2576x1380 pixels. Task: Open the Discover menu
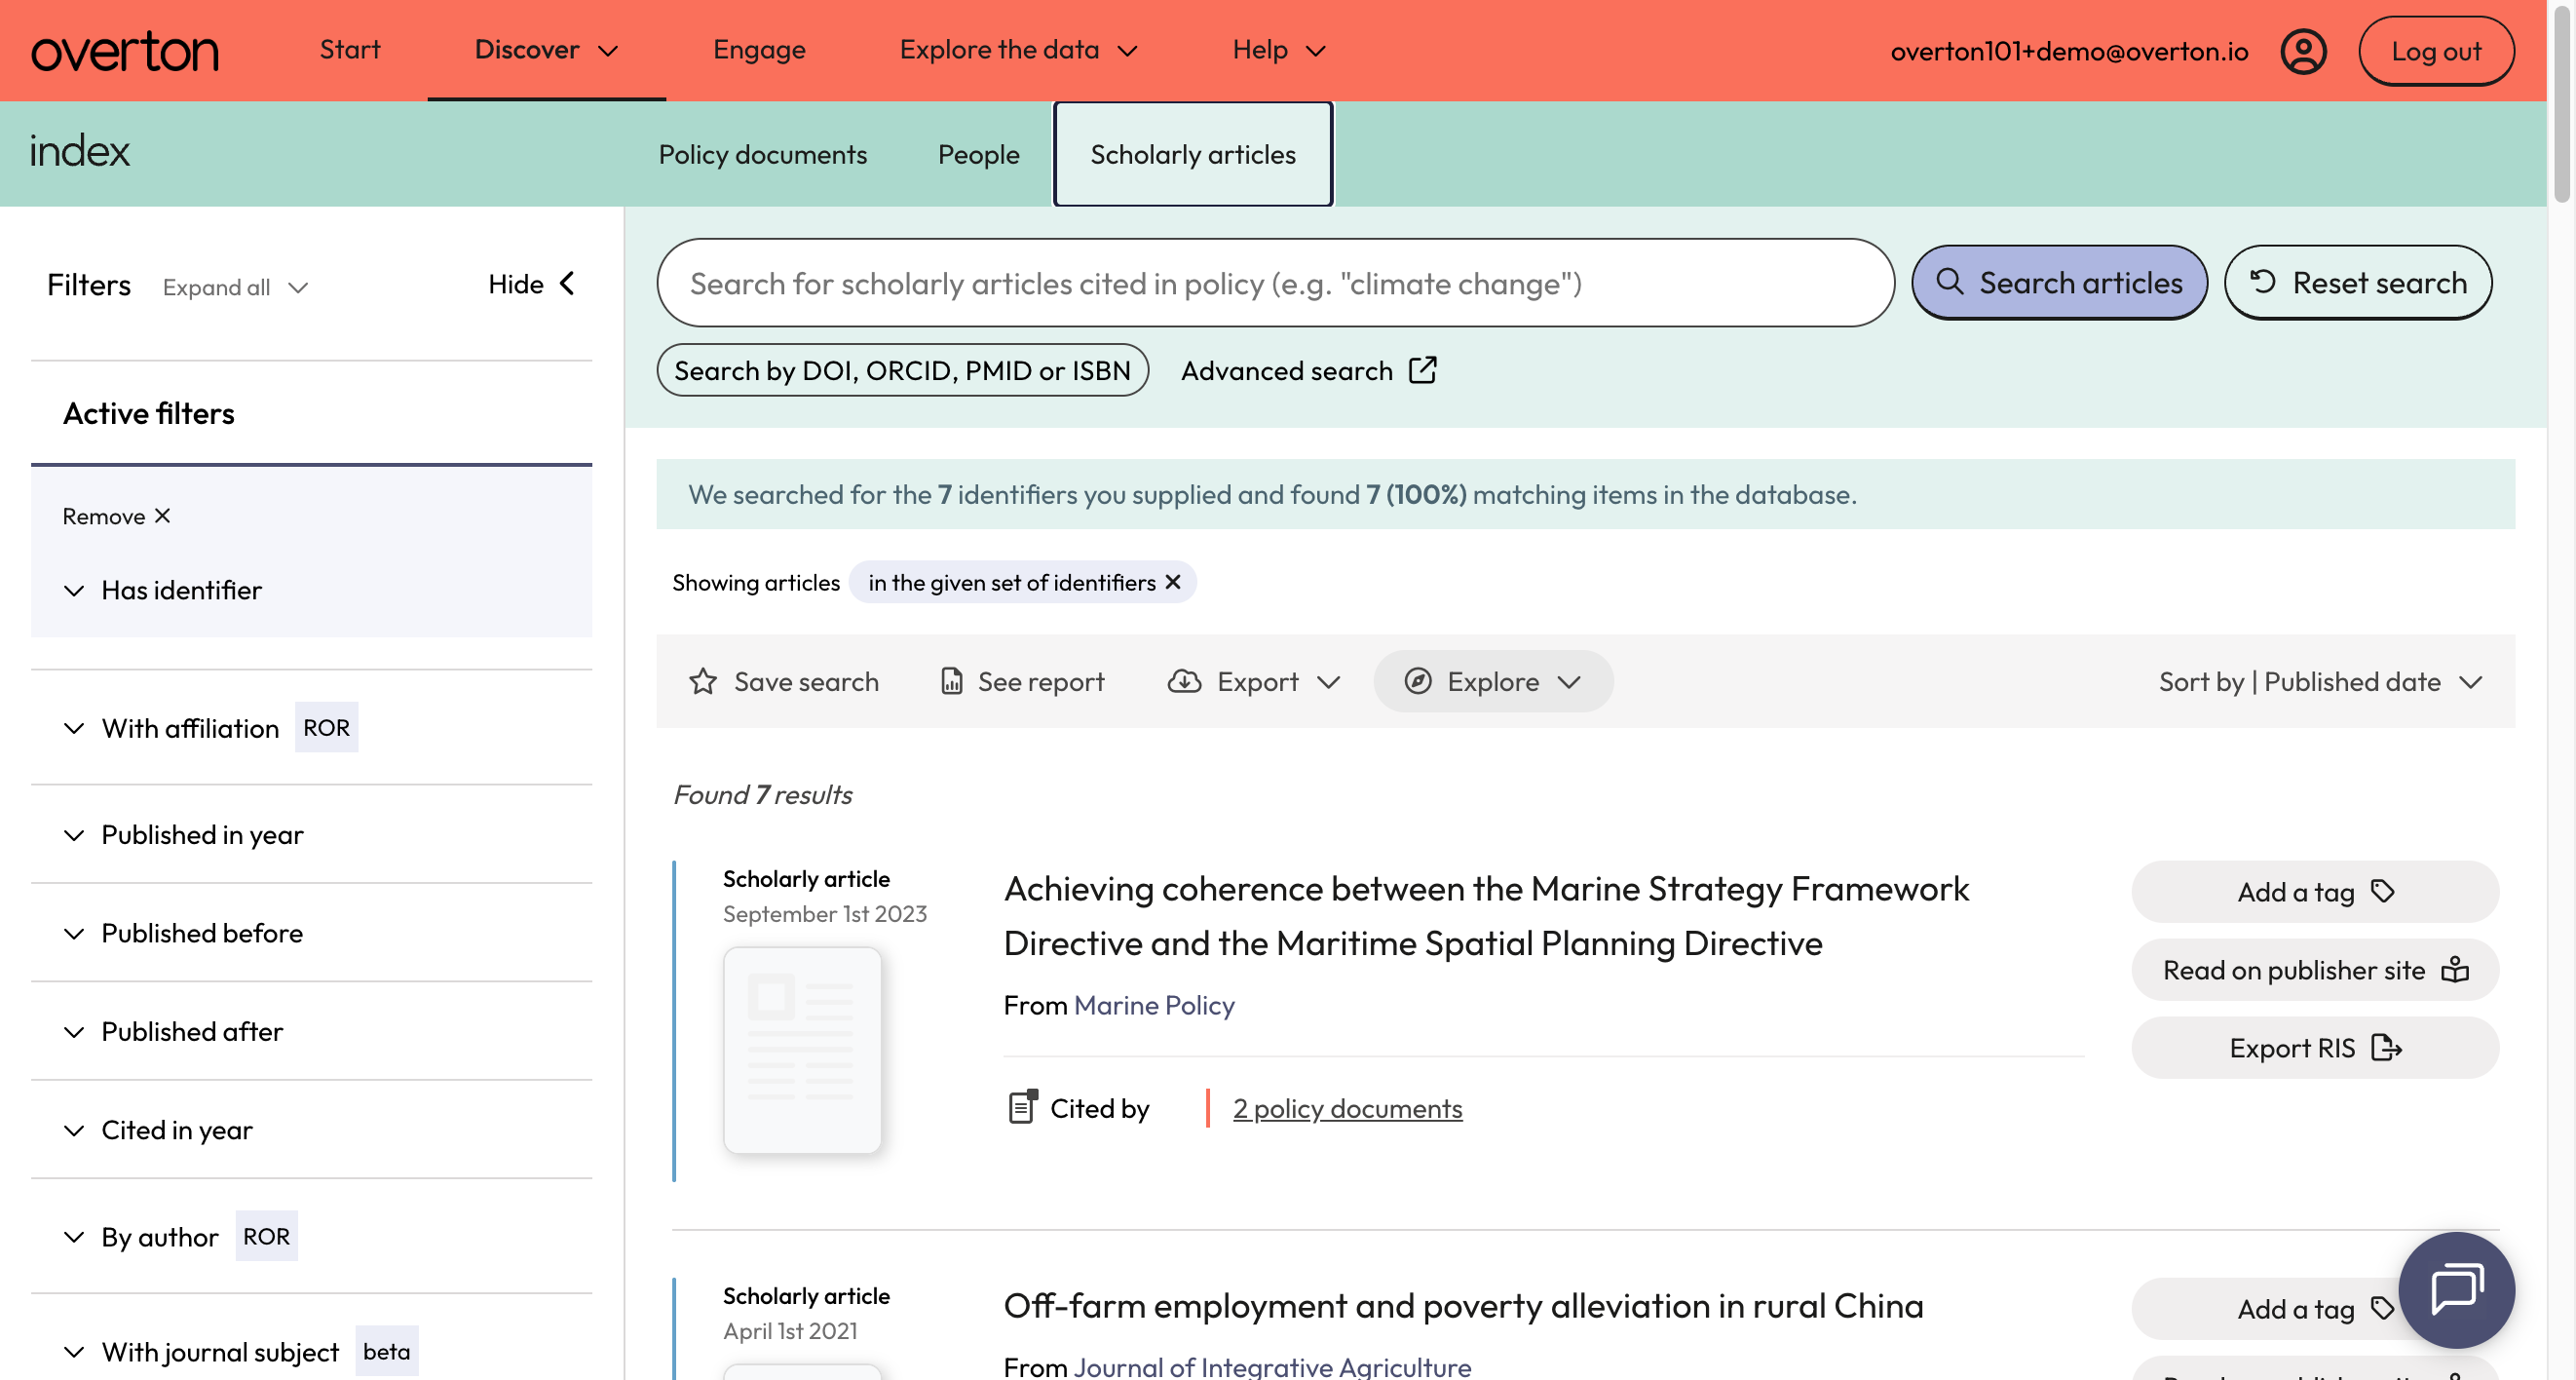(x=546, y=50)
